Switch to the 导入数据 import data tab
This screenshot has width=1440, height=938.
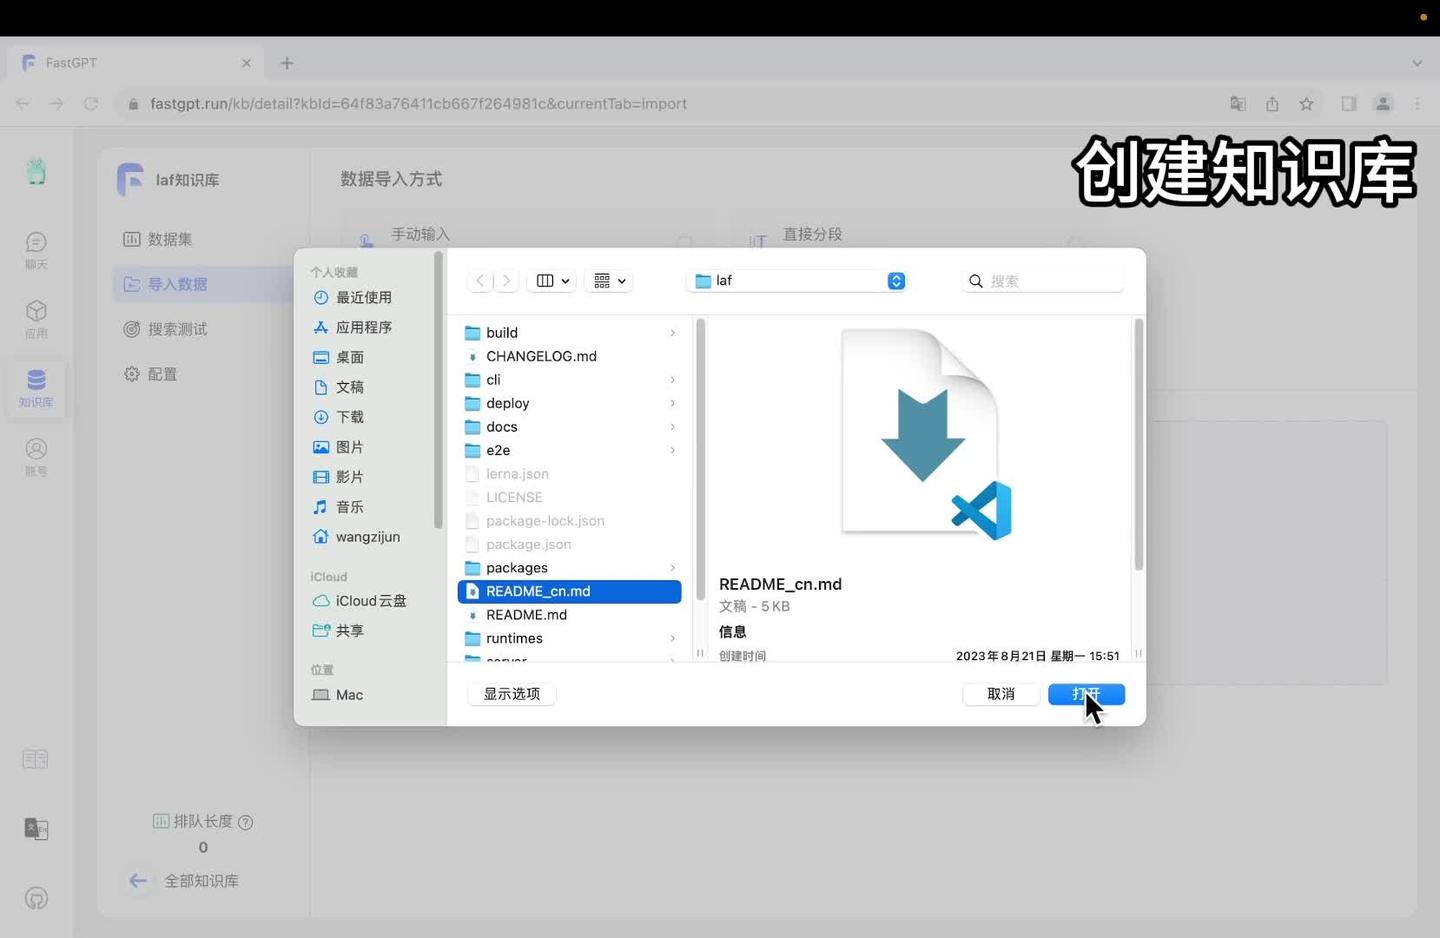[178, 283]
